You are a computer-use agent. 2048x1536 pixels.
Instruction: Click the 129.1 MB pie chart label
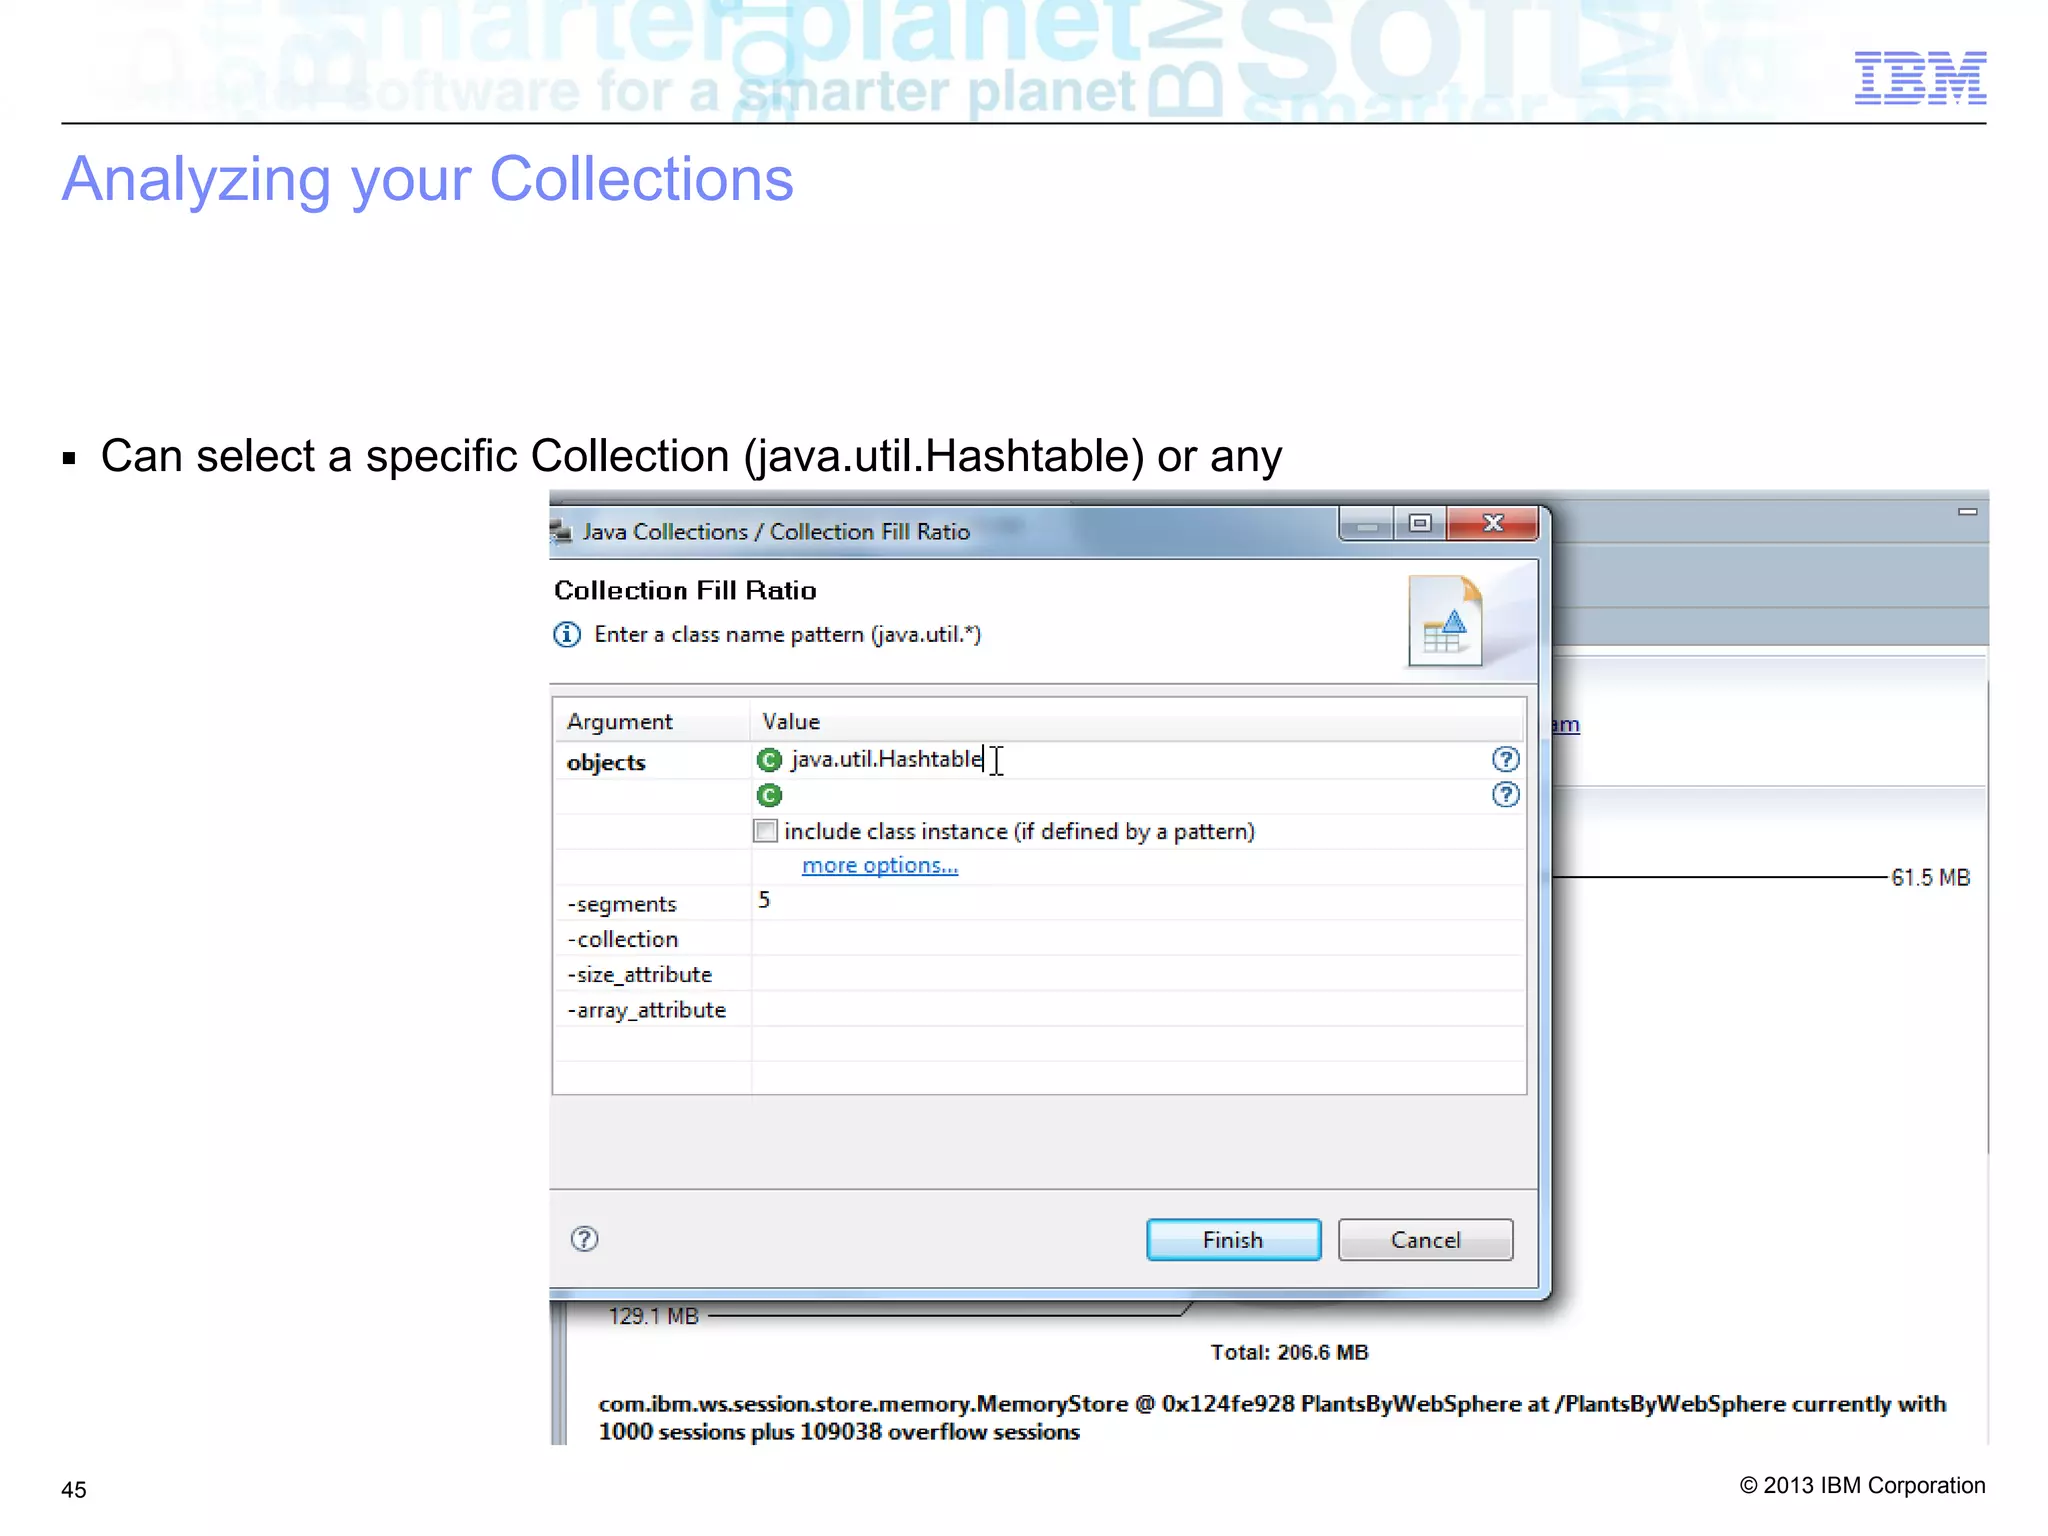coord(653,1316)
